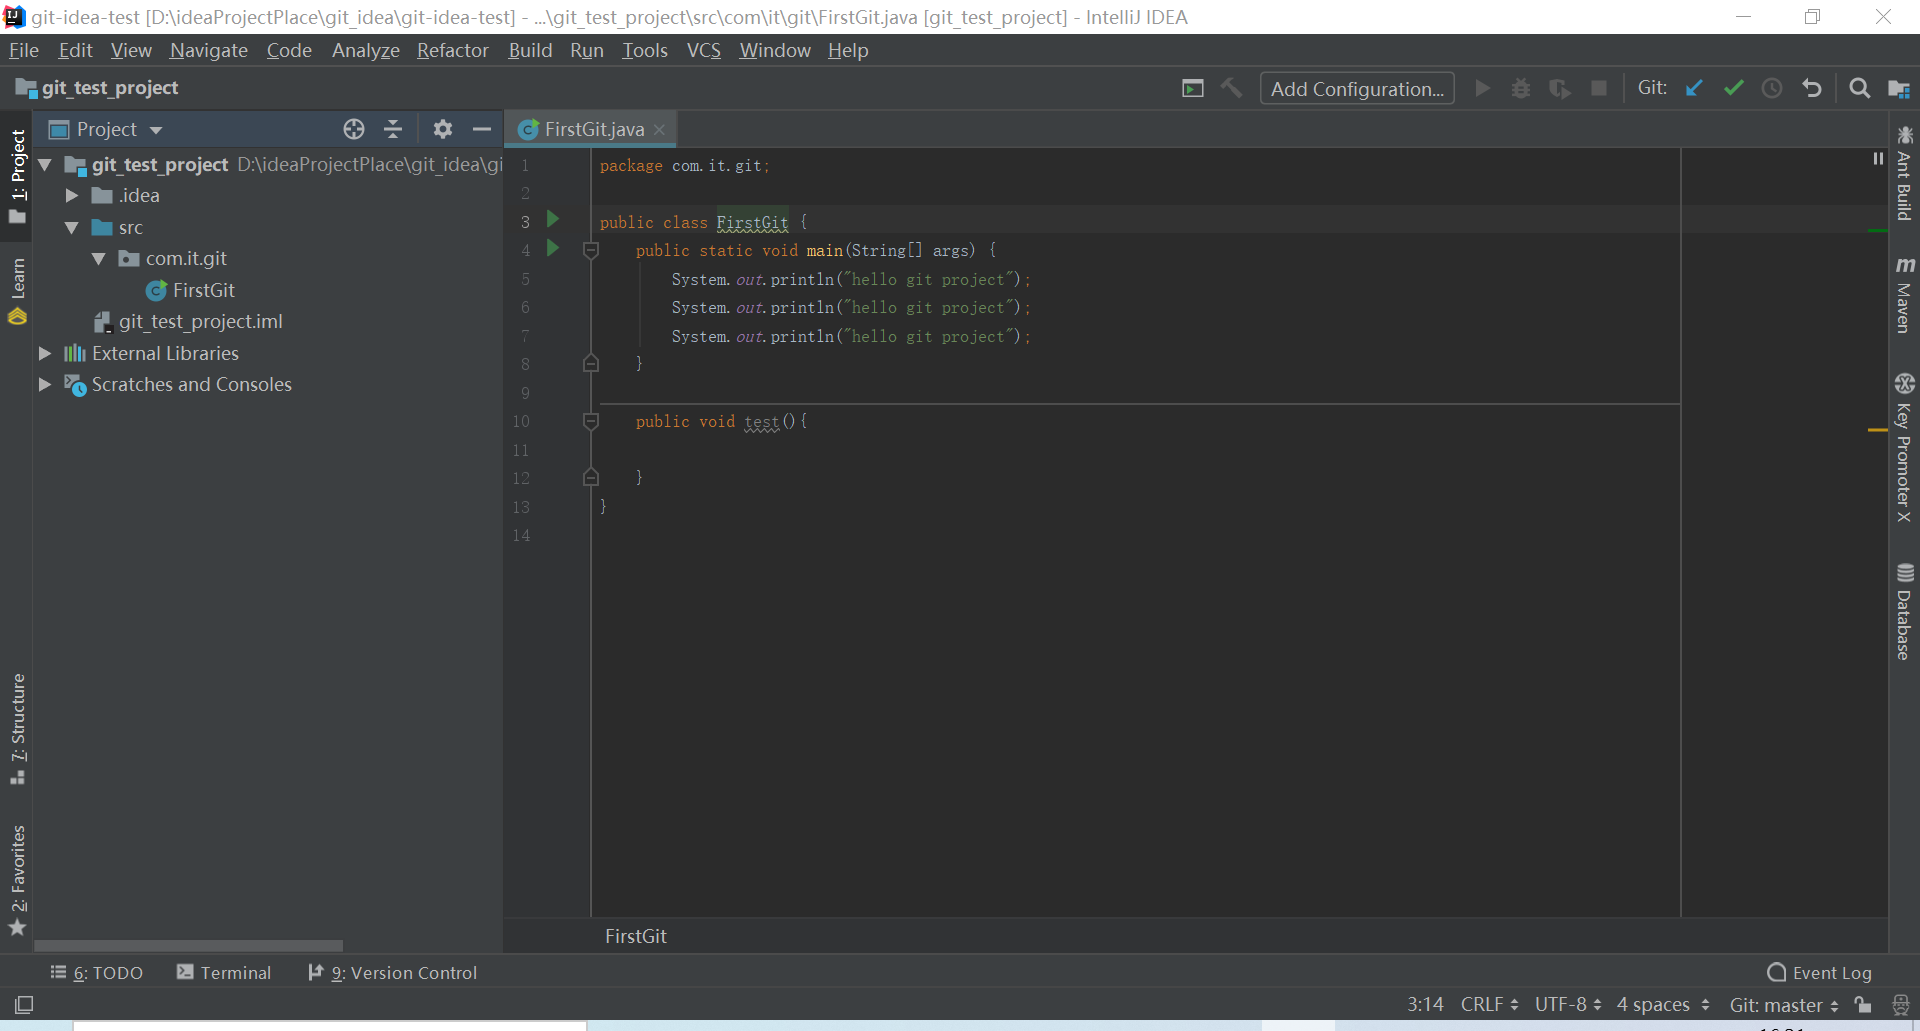
Task: Open Git: master branch dropdown
Action: [1784, 1004]
